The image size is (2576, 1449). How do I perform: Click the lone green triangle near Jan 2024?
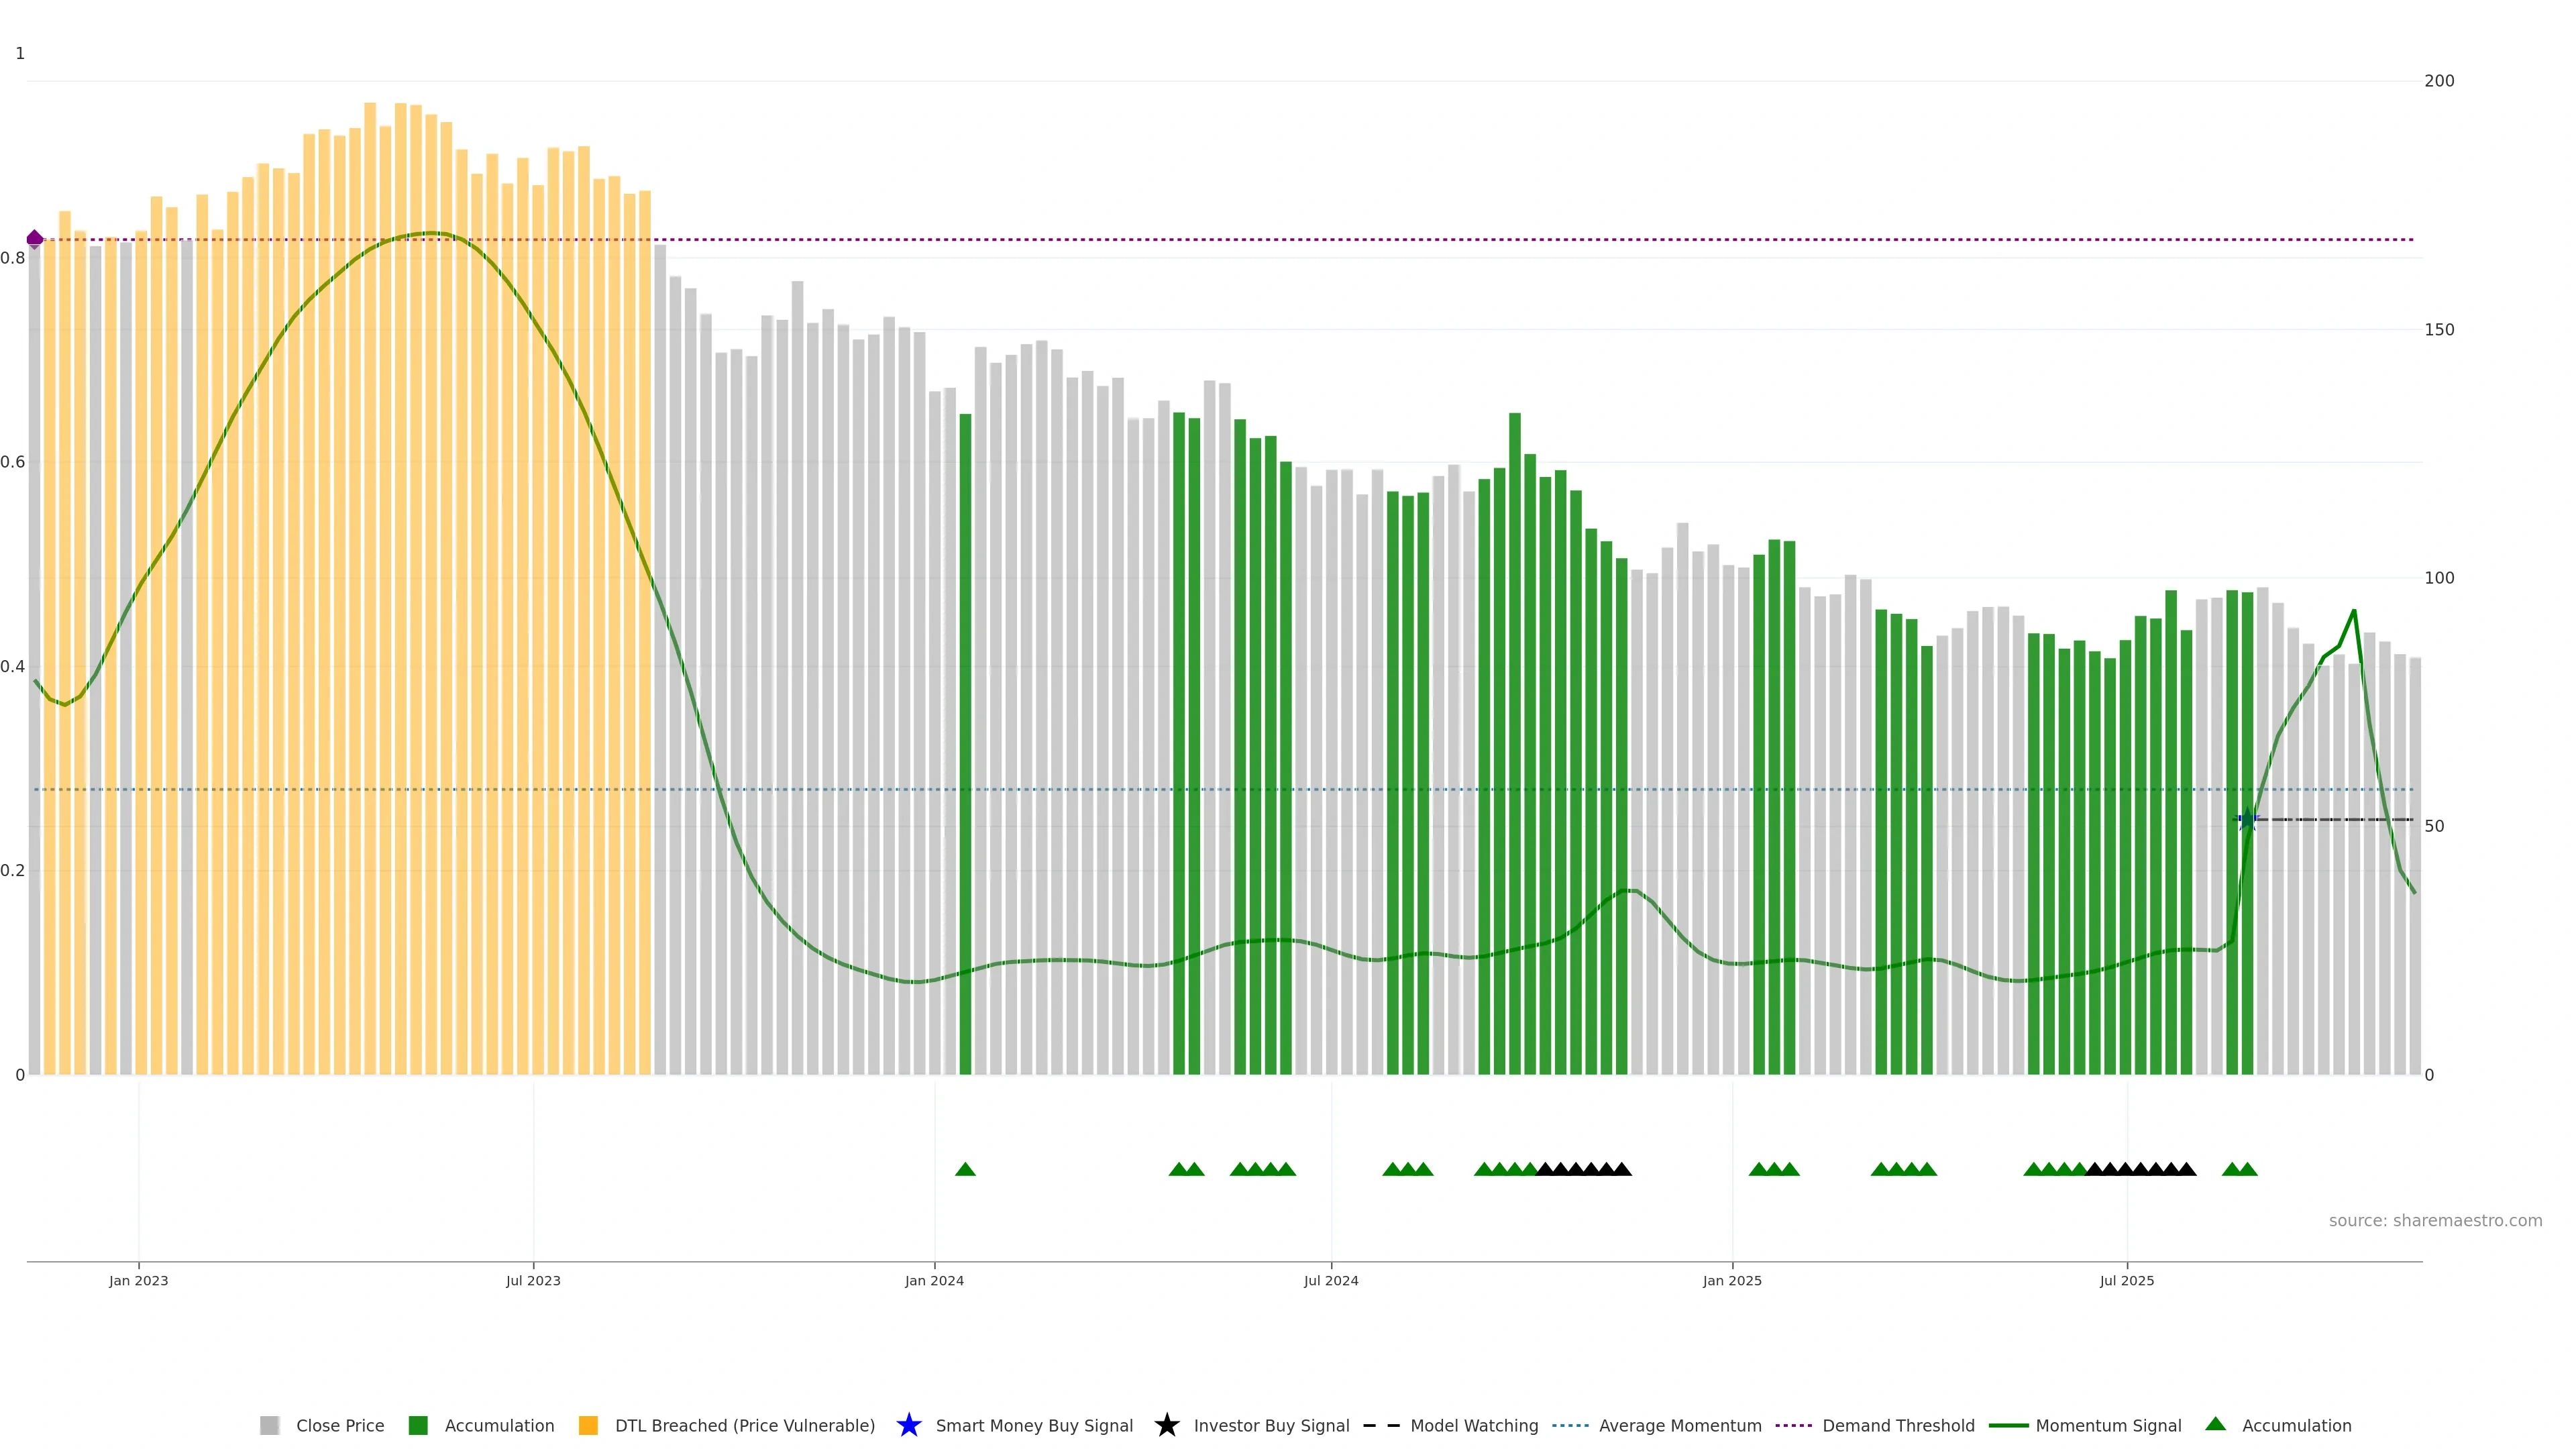(x=965, y=1169)
